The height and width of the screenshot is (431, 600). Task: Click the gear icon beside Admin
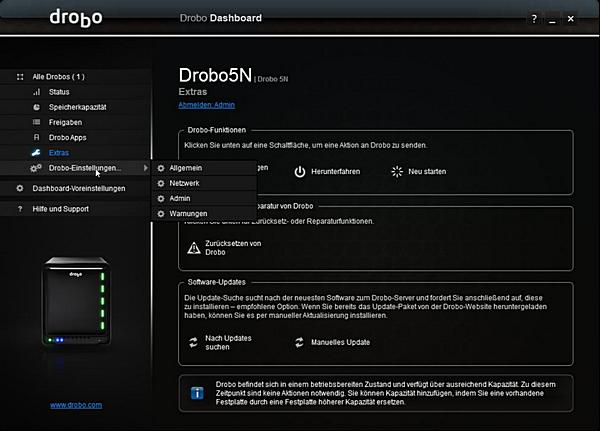tap(161, 199)
